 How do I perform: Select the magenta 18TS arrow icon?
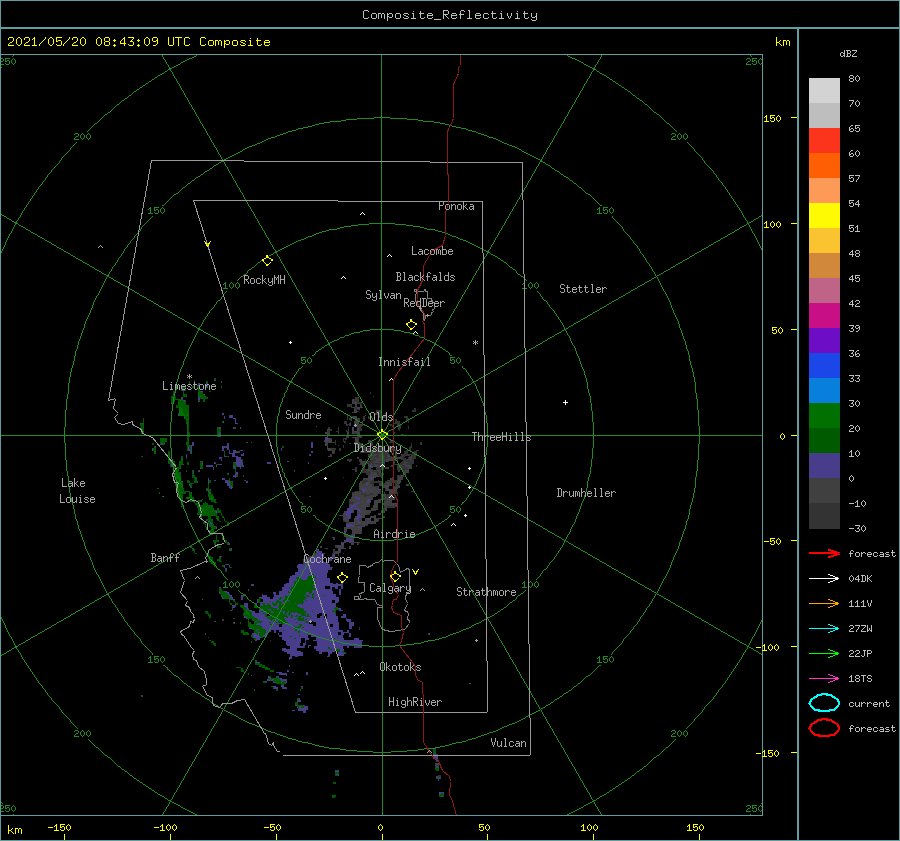[824, 679]
